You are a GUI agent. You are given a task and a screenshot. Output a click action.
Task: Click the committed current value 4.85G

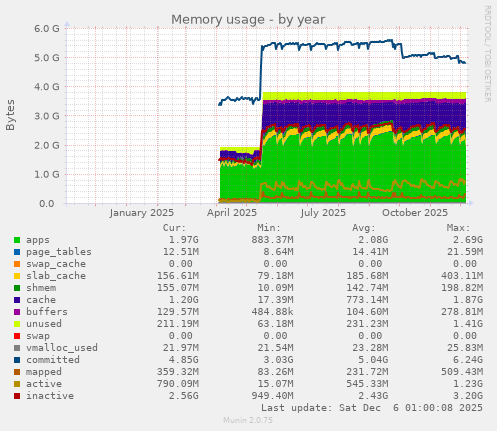[x=183, y=360]
